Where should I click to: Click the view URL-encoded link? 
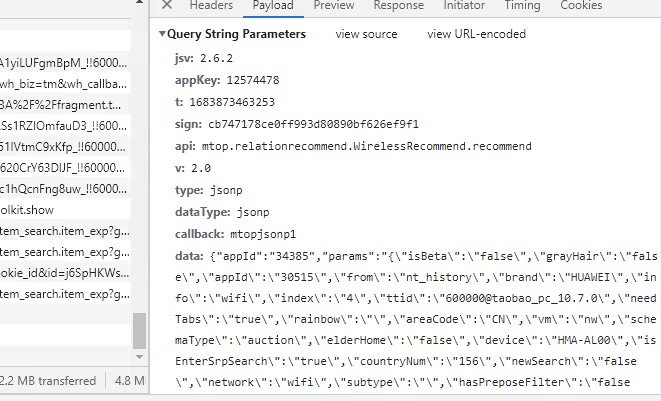pyautogui.click(x=476, y=34)
